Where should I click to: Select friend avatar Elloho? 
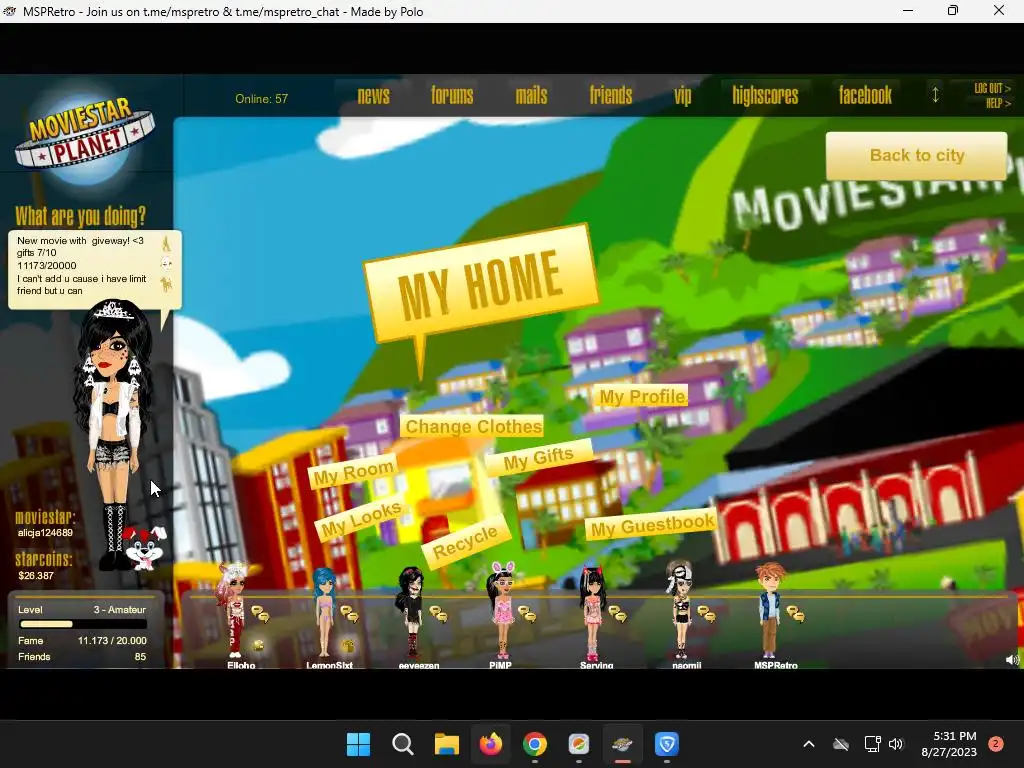[x=234, y=612]
